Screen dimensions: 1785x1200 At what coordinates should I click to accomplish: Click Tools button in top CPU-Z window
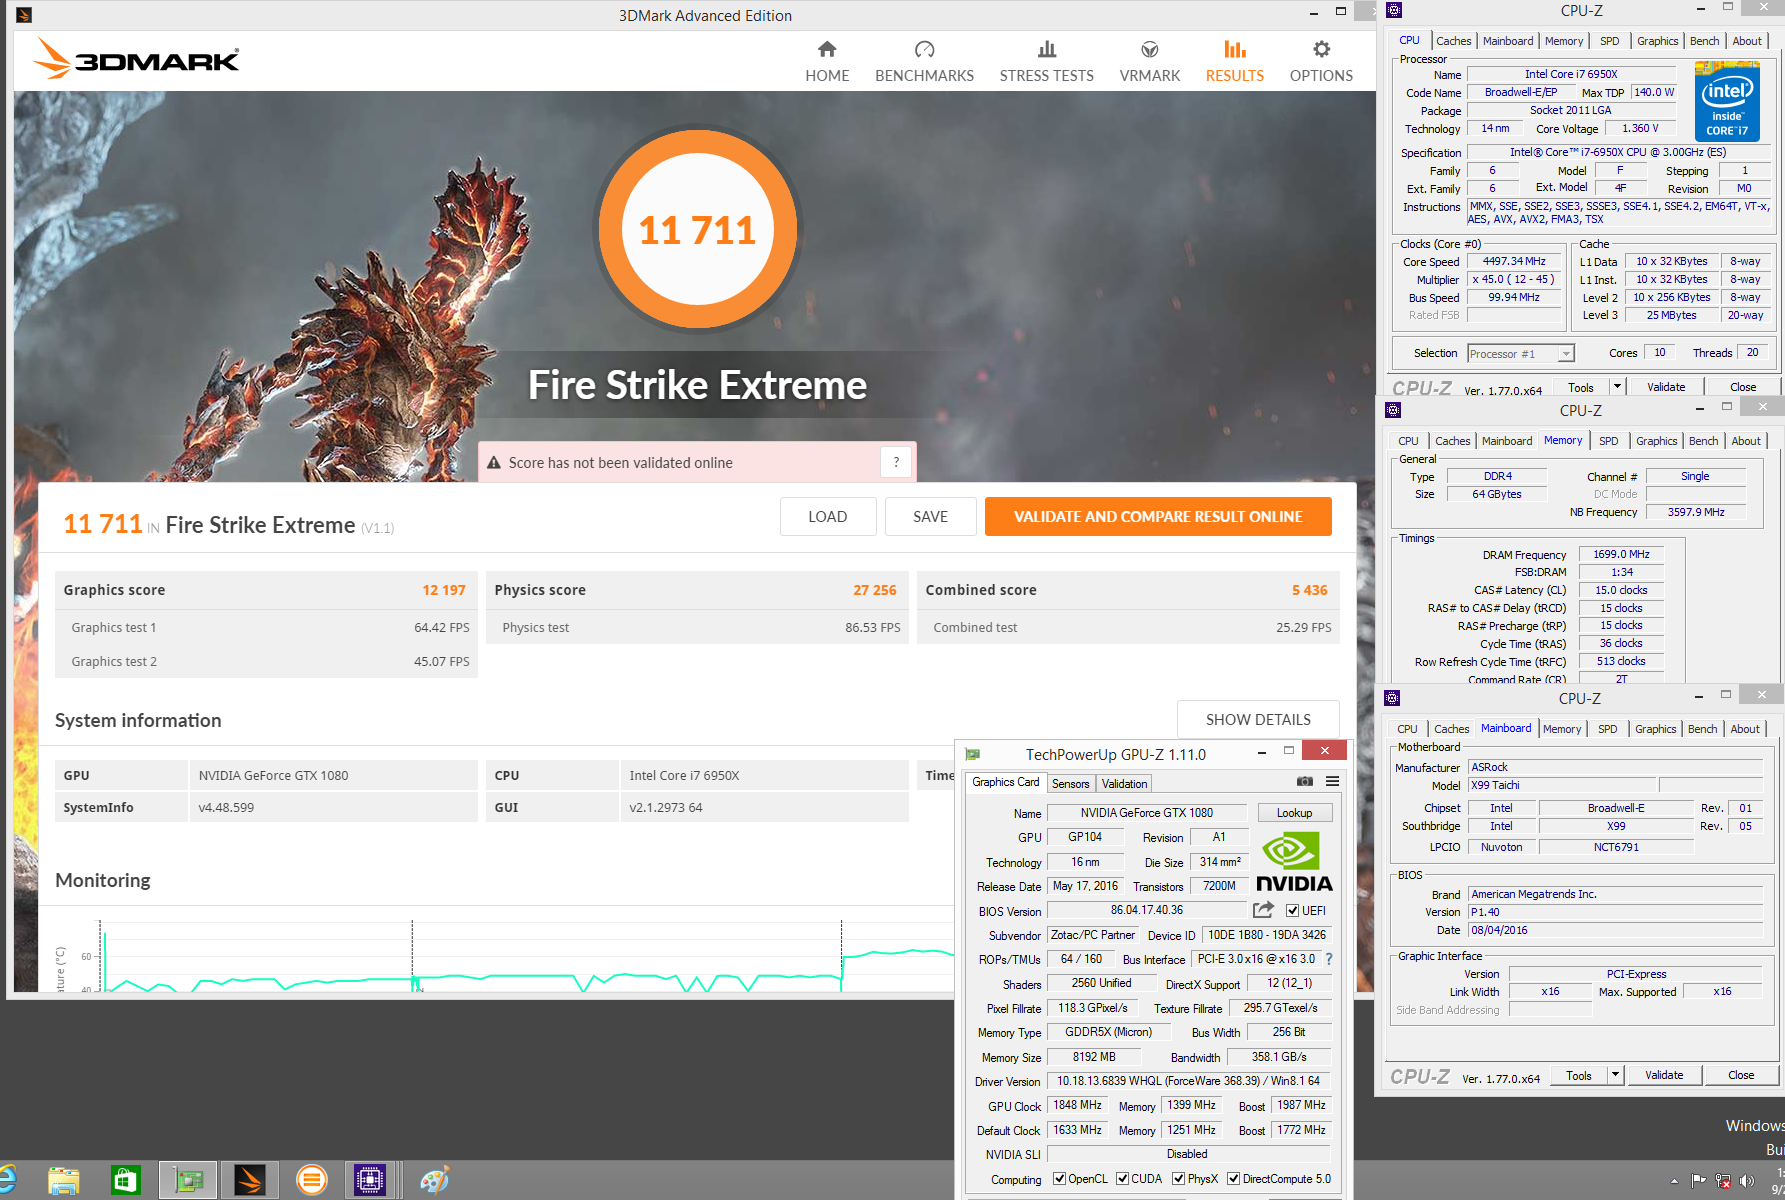tap(1581, 387)
